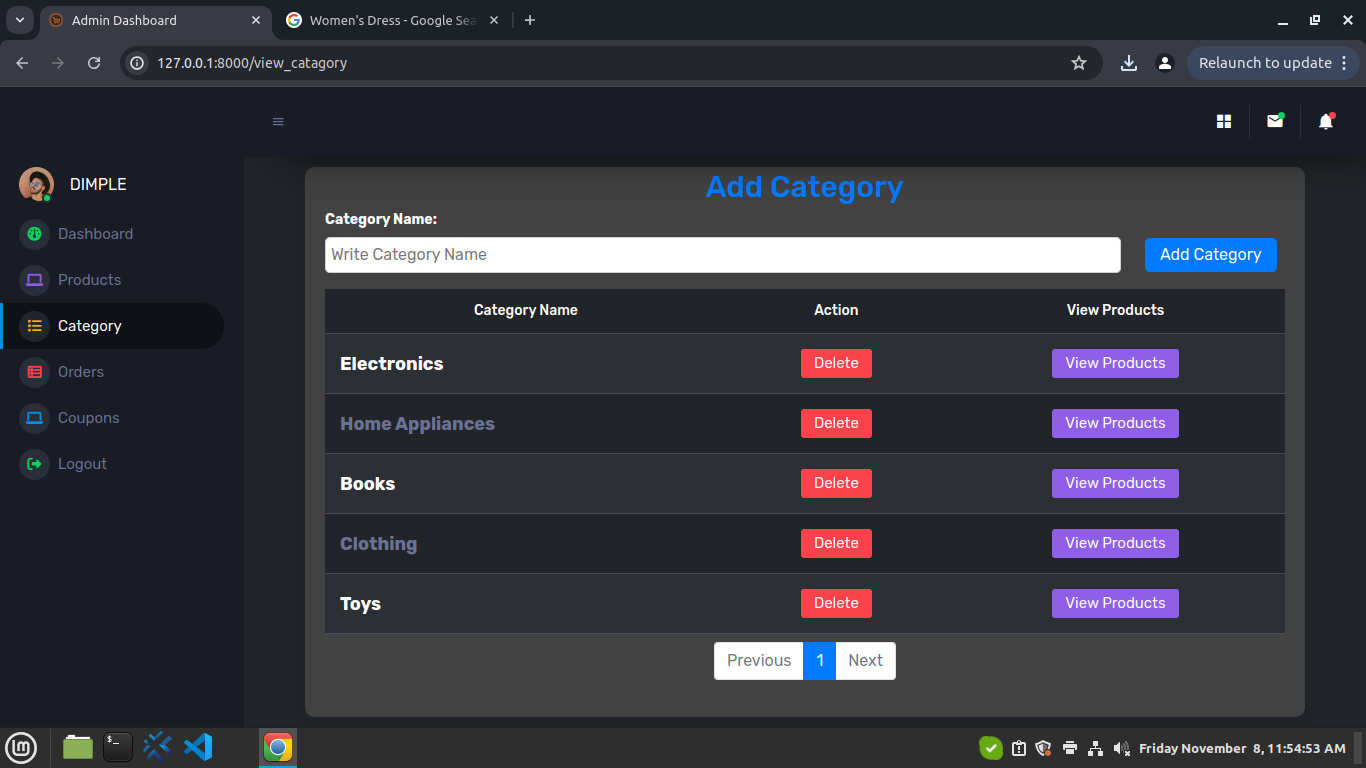Screen dimensions: 1366x768
Task: Open Visual Studio Code from taskbar
Action: pos(198,746)
